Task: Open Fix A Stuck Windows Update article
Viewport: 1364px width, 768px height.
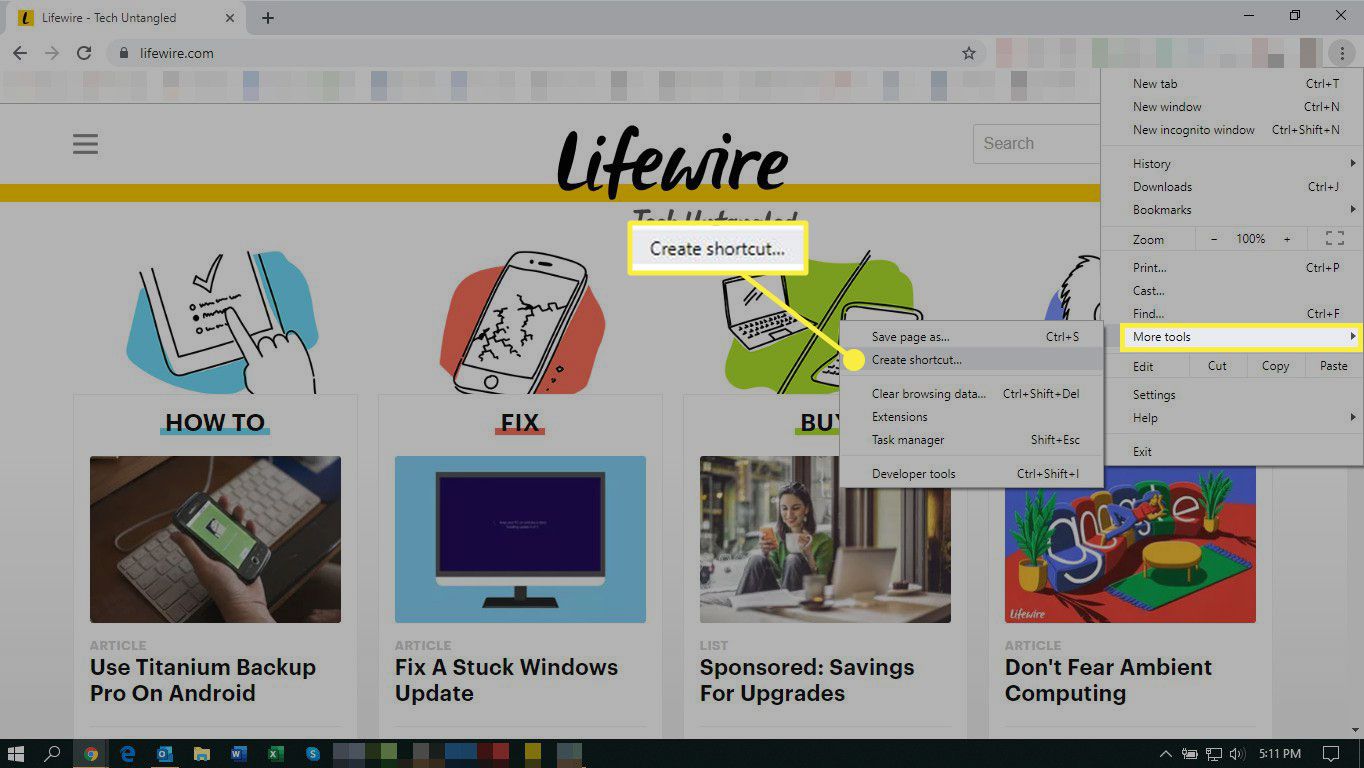Action: [x=507, y=680]
